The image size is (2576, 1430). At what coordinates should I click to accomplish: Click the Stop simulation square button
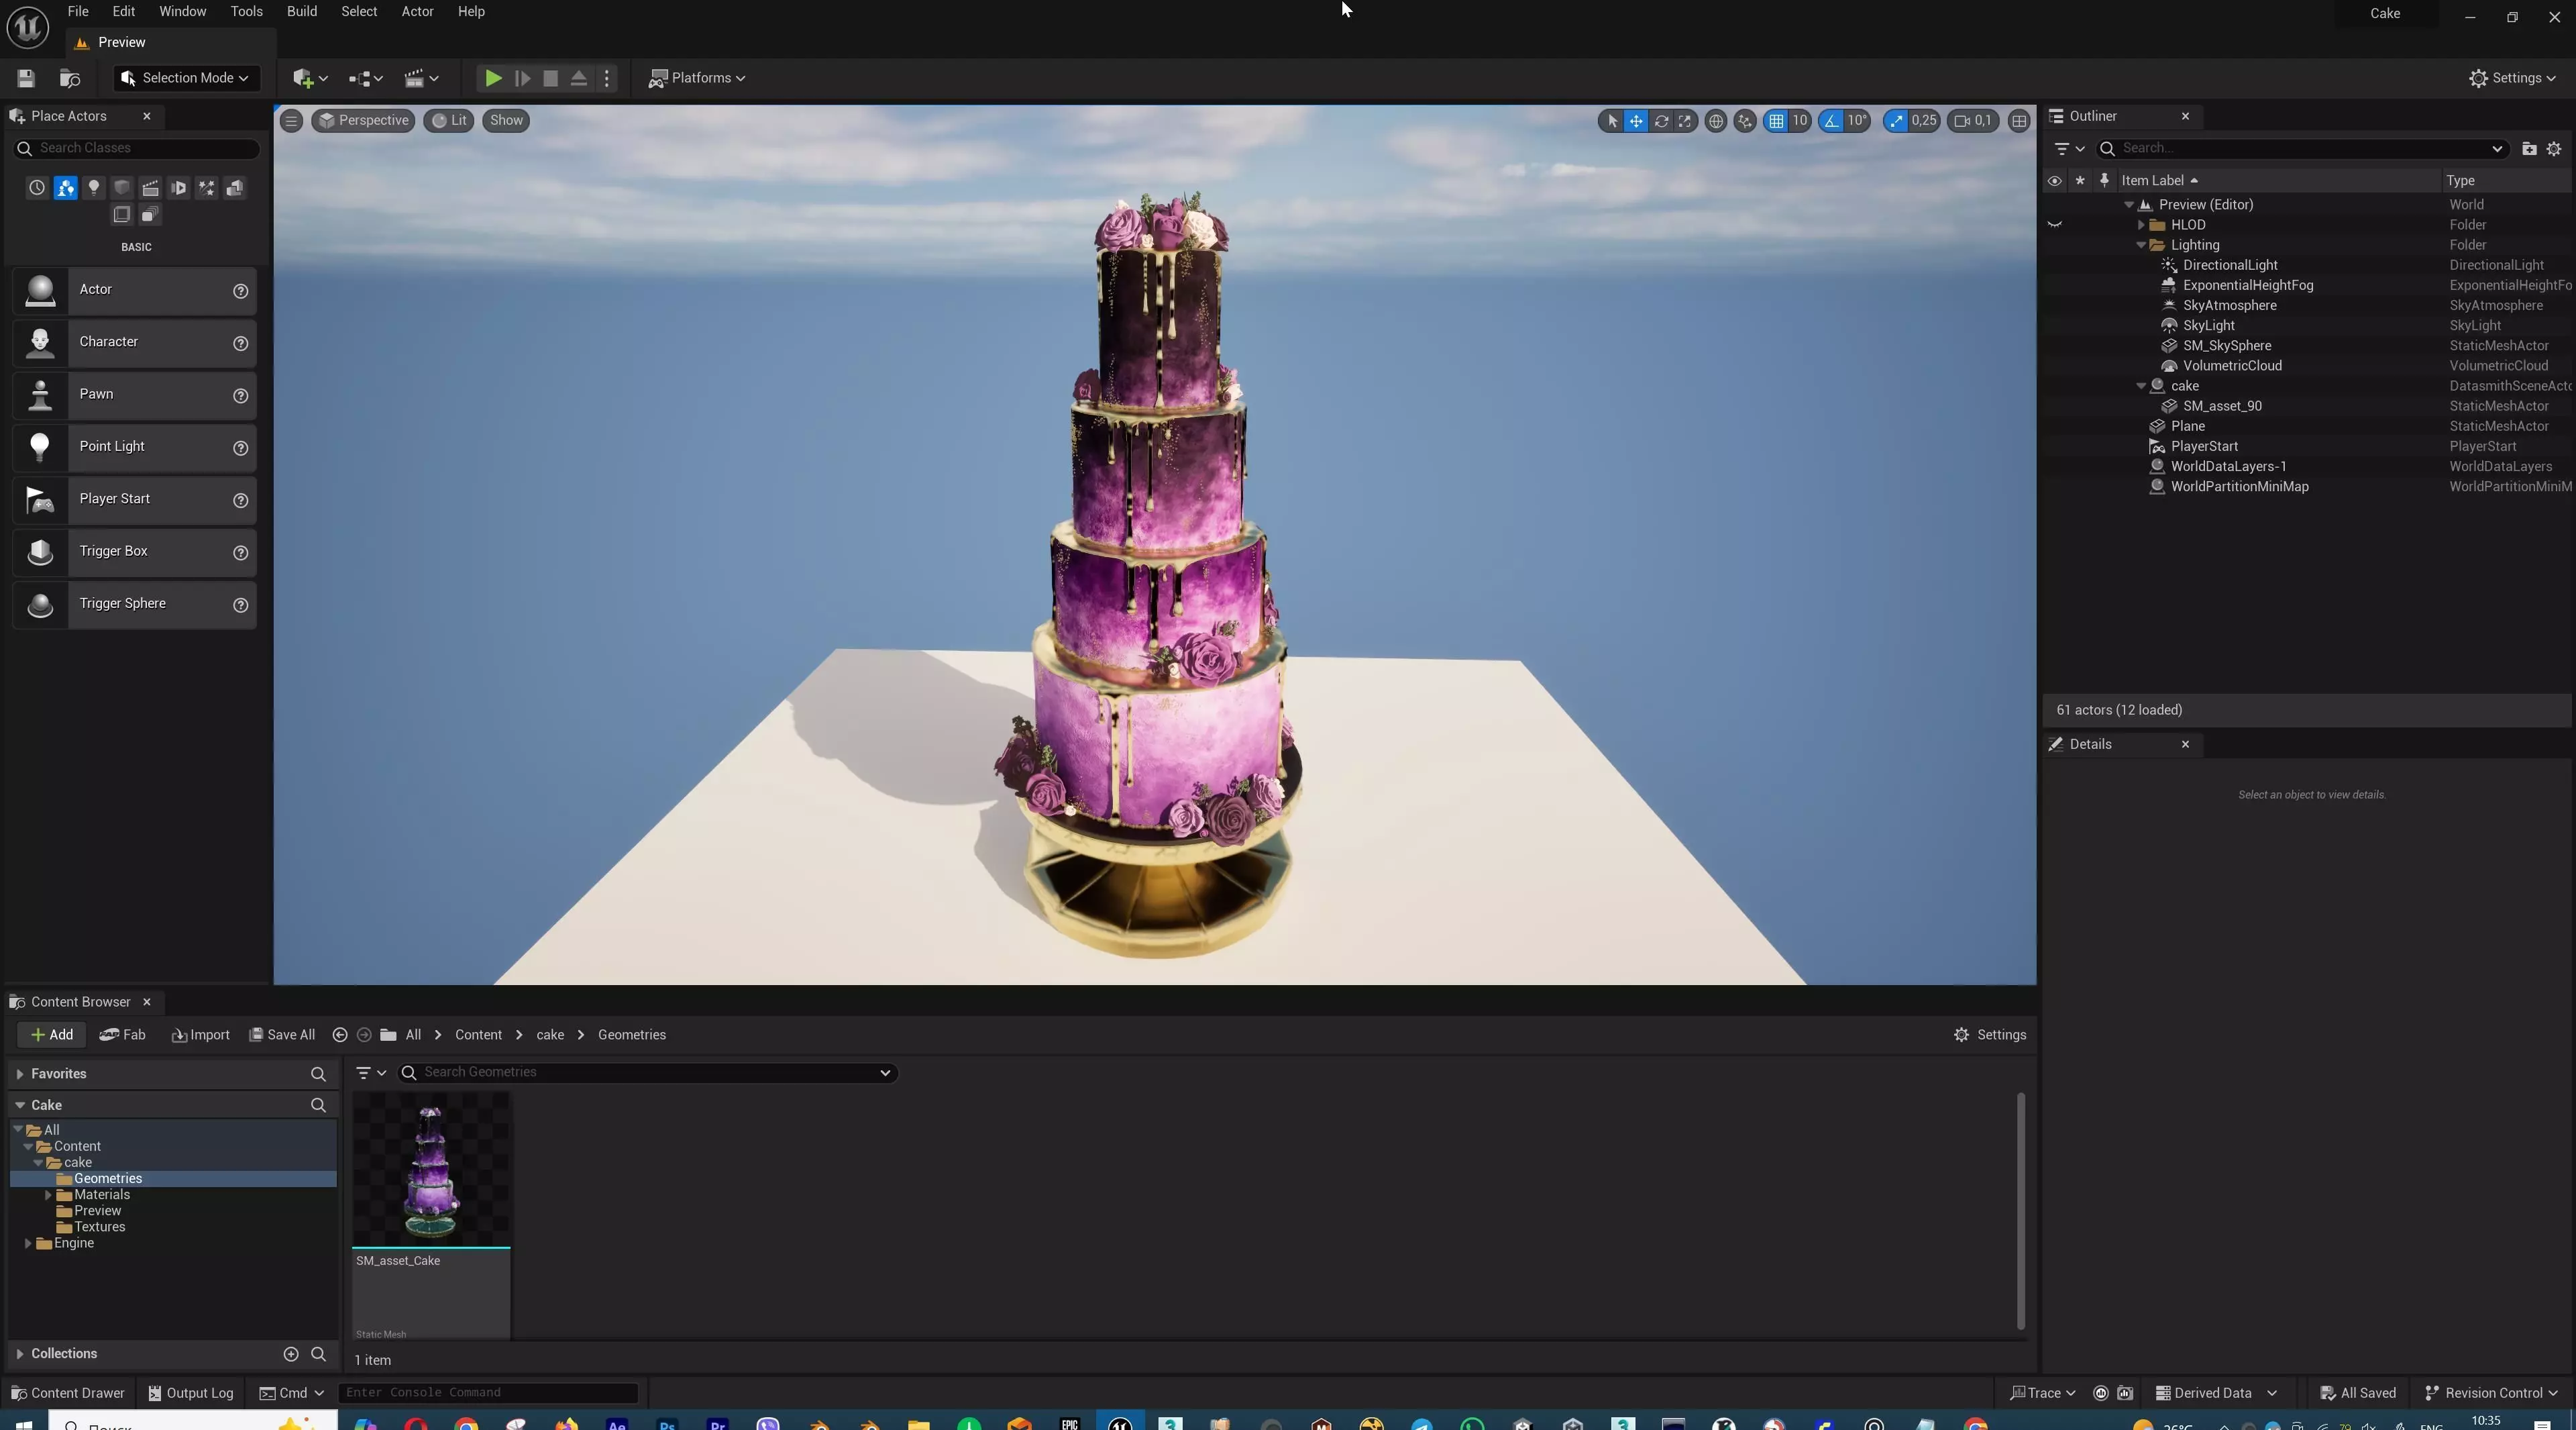click(x=550, y=78)
